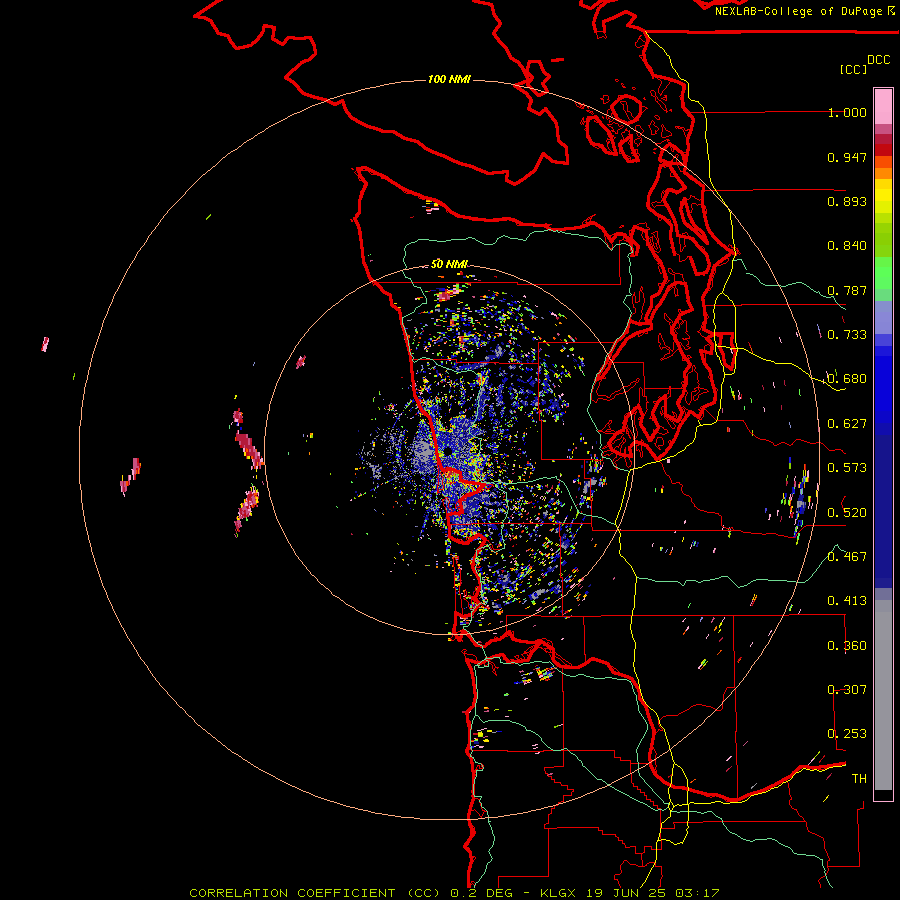Click the 0.2 DEG elevation text

(x=482, y=893)
